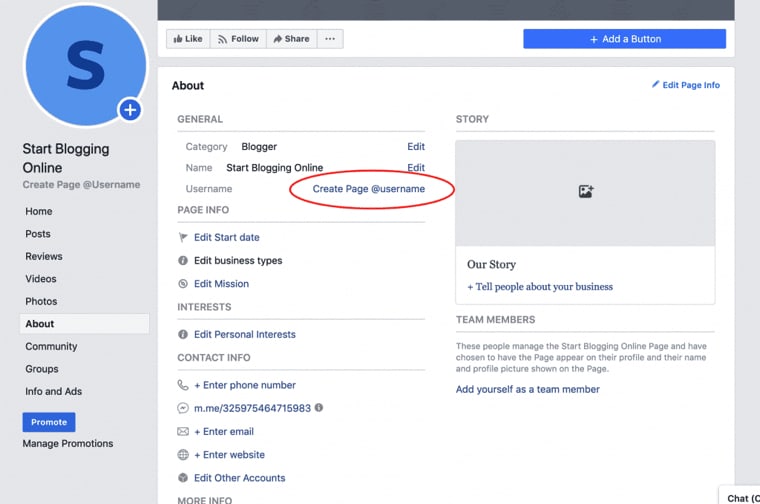
Task: Open Community in the page sidebar
Action: tap(51, 346)
